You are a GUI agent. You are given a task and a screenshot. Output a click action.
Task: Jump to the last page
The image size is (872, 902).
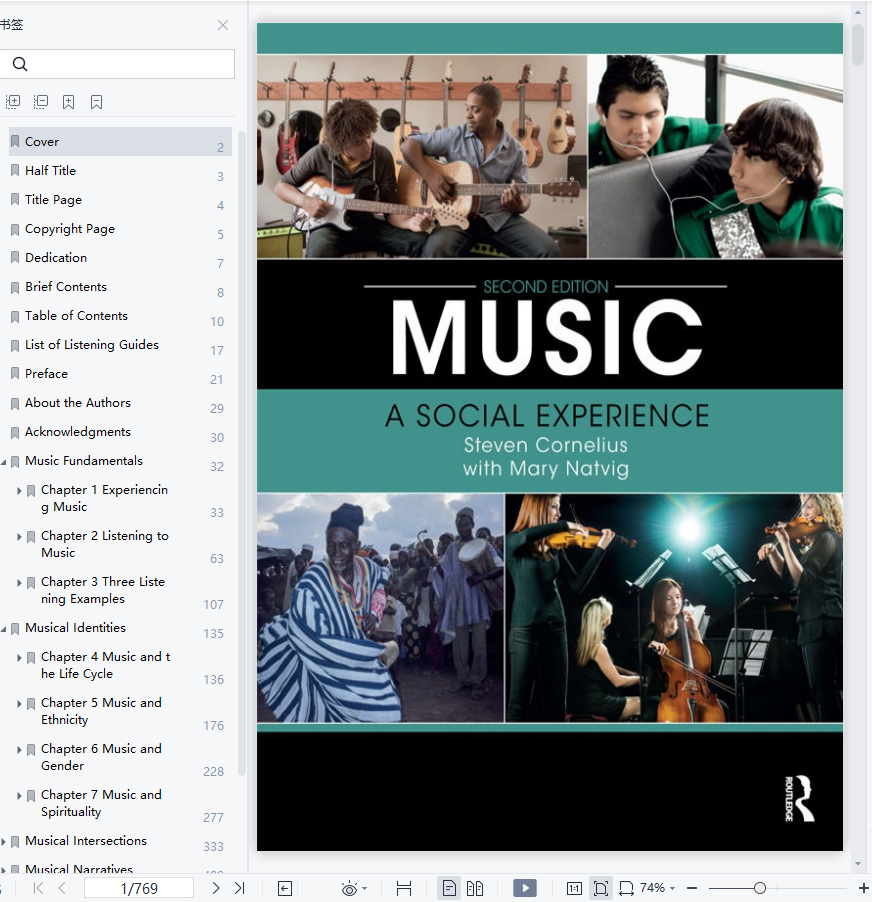coord(240,888)
